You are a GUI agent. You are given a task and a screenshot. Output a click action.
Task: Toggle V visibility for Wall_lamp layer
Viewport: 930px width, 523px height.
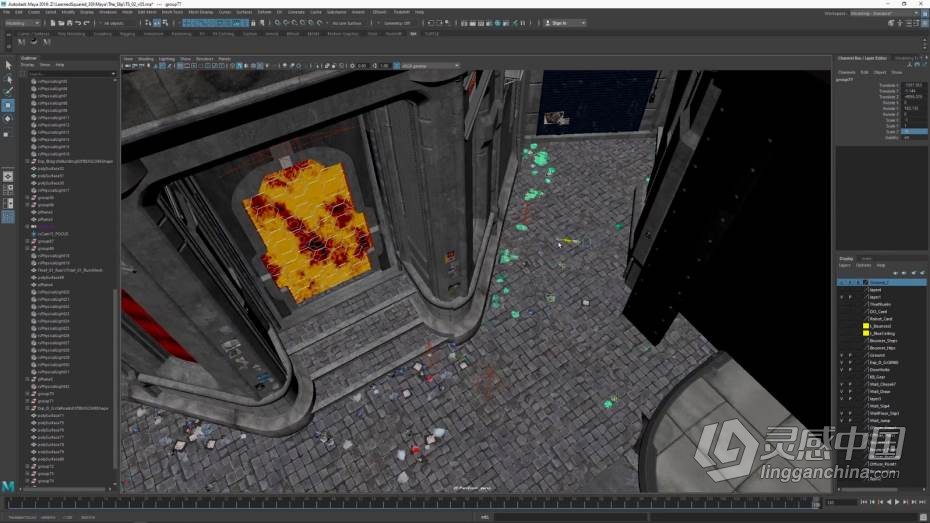(842, 420)
